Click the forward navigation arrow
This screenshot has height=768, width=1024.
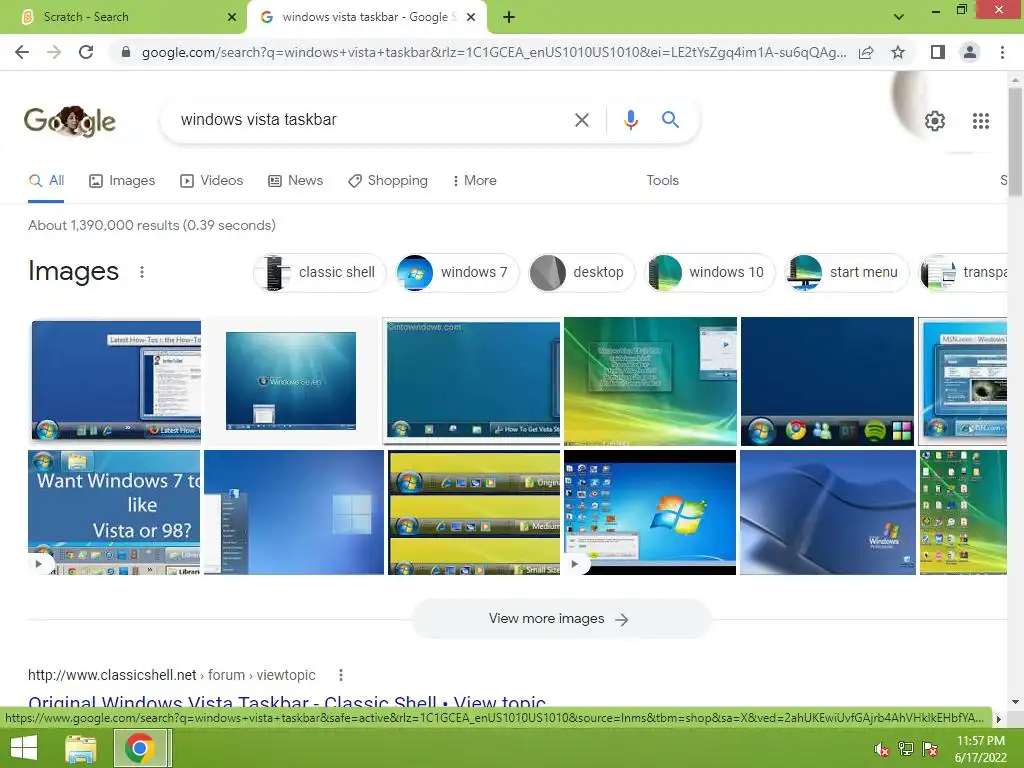[54, 52]
